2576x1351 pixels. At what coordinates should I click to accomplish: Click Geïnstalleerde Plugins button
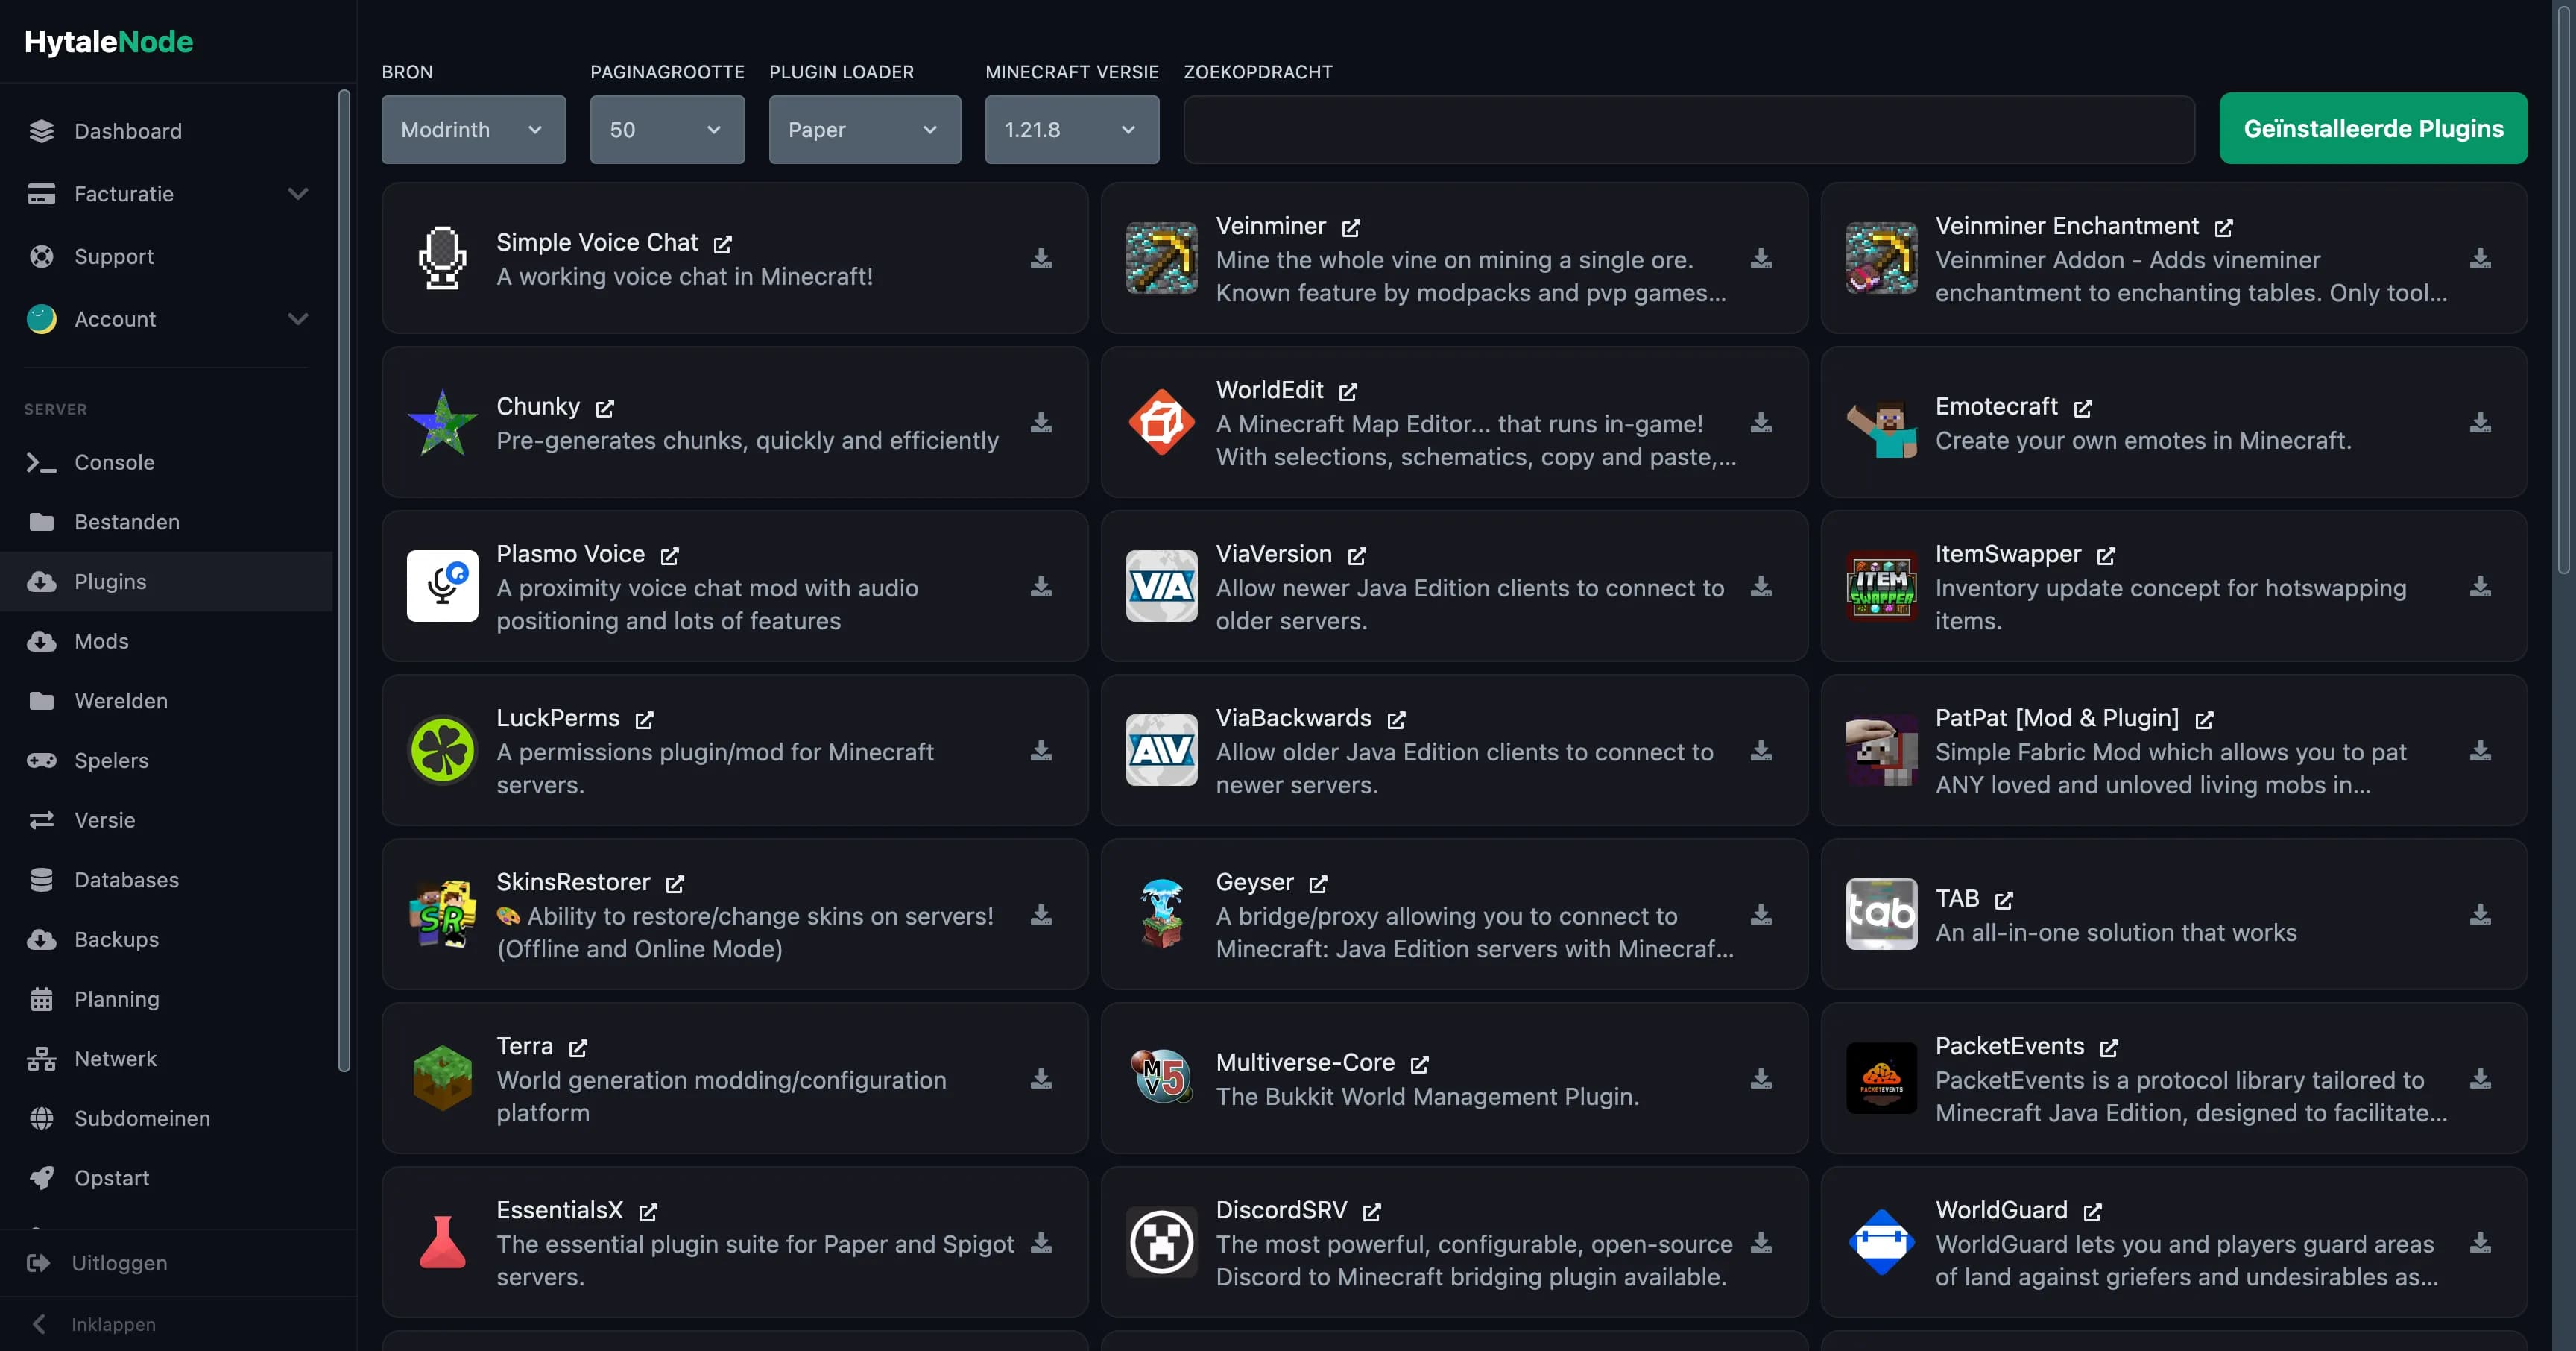2373,129
